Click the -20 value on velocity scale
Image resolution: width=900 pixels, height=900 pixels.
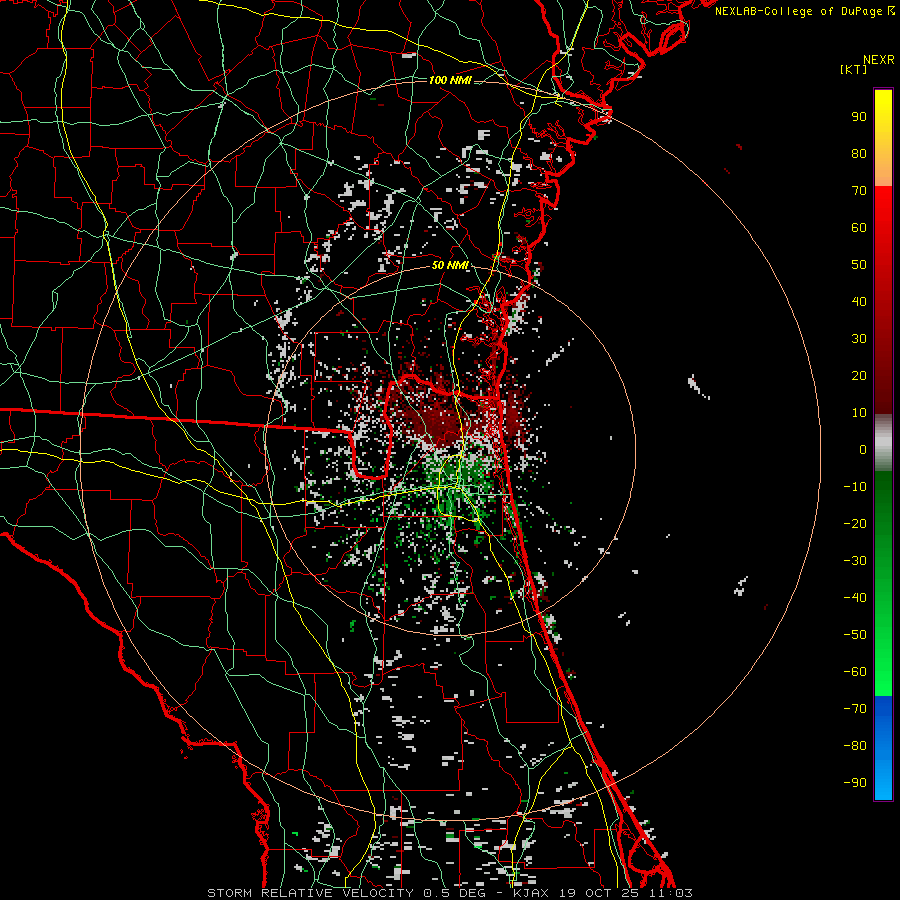pos(855,523)
